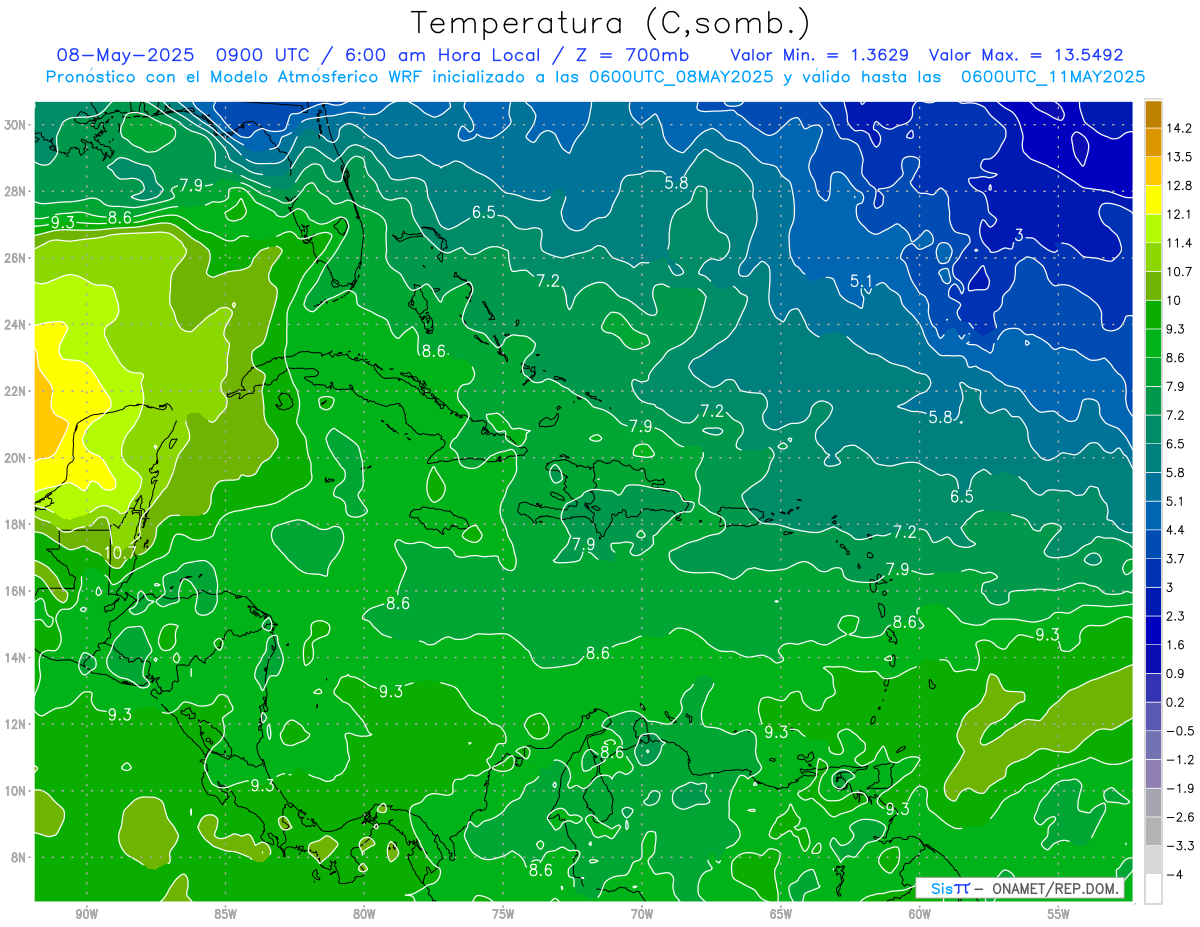Click the valid-until time "0600UTC_11MAY2025"

tap(1053, 77)
